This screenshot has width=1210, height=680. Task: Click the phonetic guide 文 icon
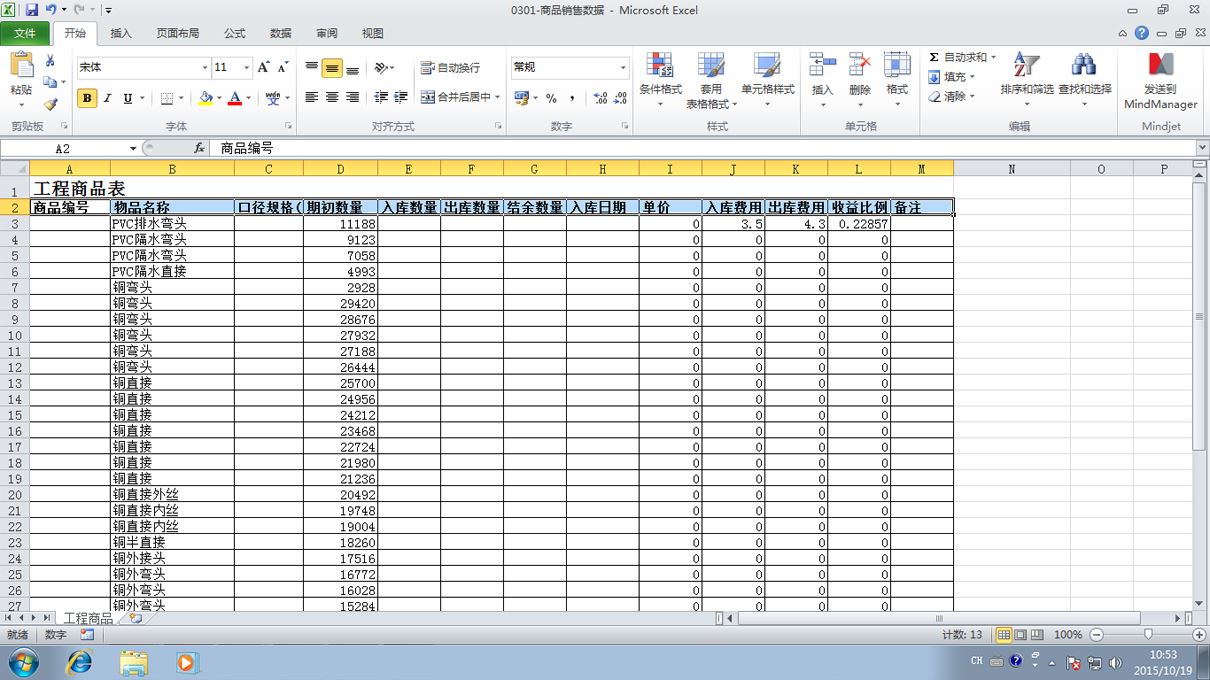pyautogui.click(x=272, y=98)
